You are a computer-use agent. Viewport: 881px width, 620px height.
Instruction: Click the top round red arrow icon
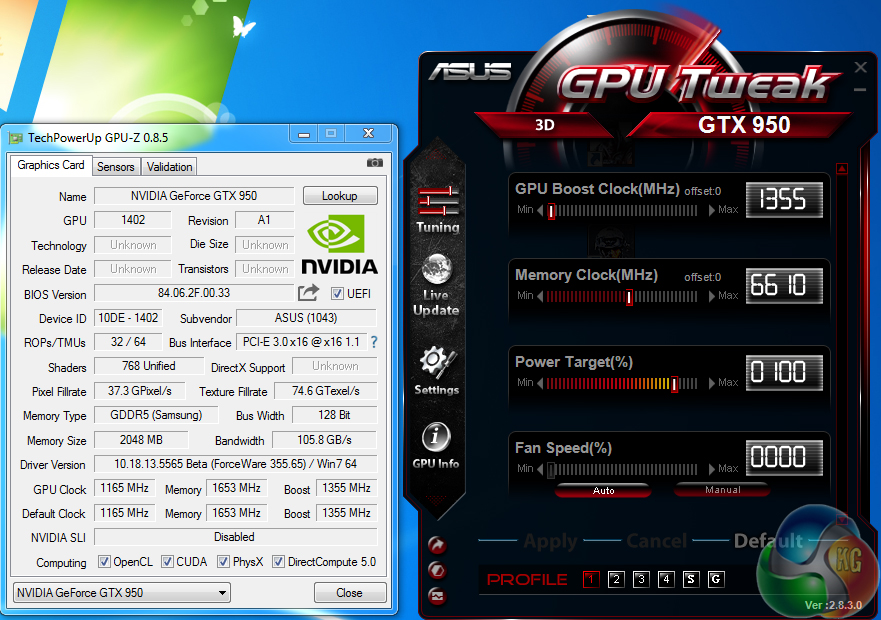[x=437, y=544]
